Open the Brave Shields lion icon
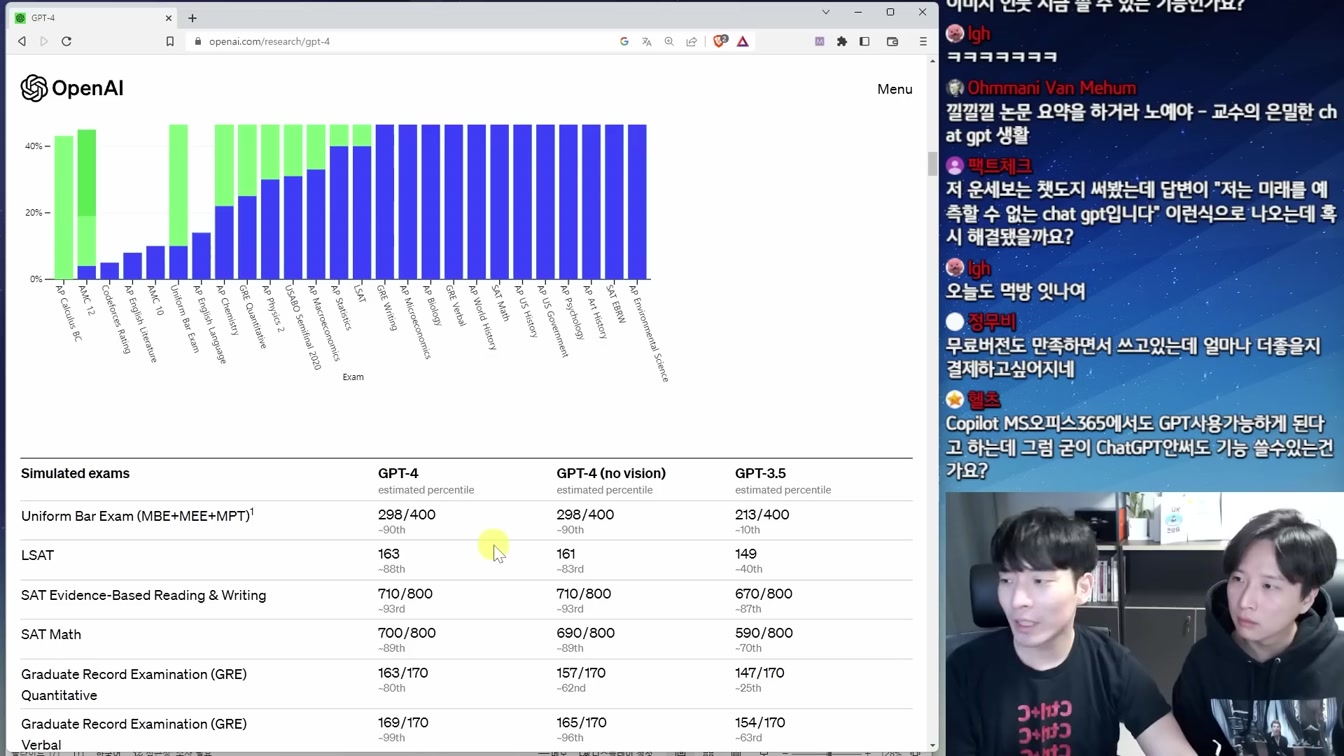 (x=720, y=42)
